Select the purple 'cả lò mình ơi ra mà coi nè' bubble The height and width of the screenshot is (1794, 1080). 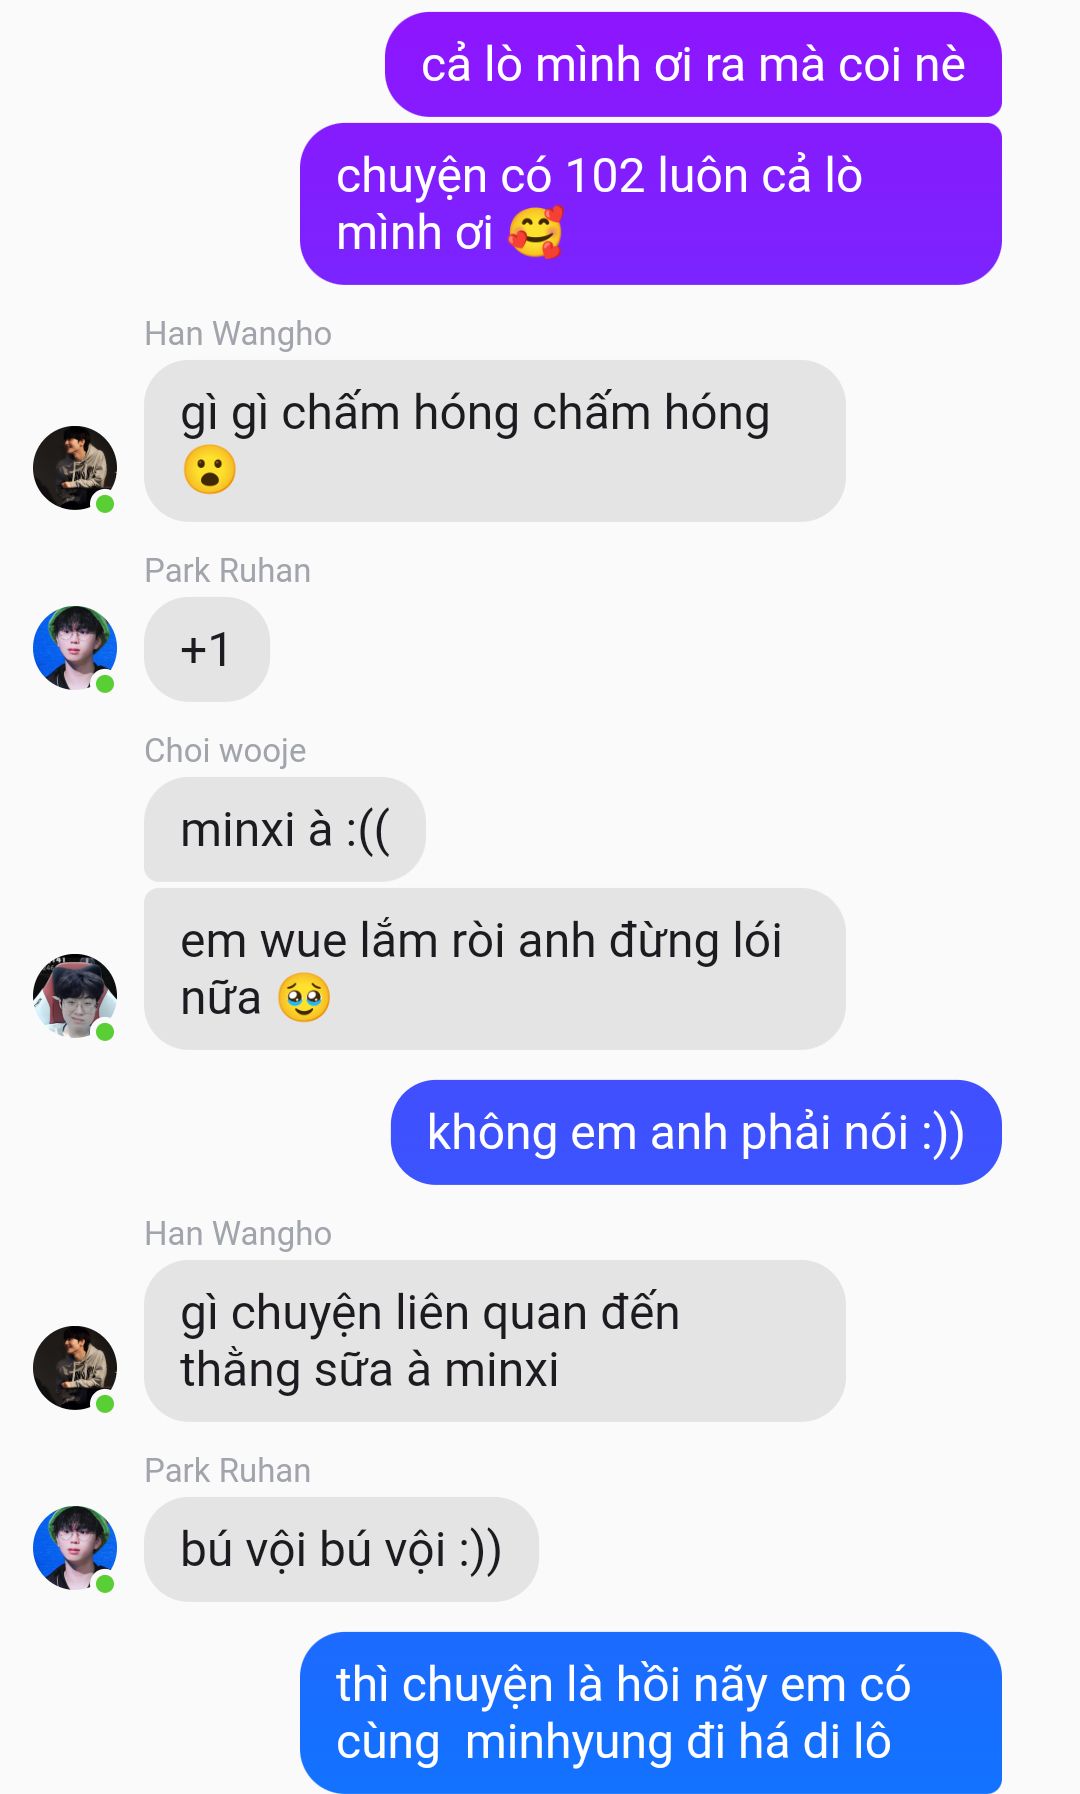click(x=693, y=65)
